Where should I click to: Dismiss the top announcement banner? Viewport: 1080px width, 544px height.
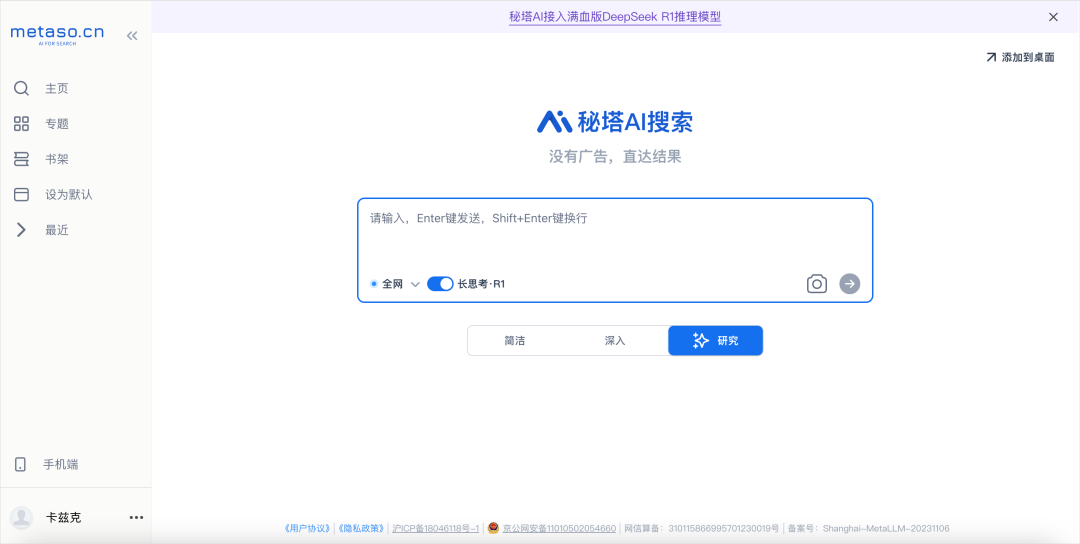pos(1053,17)
